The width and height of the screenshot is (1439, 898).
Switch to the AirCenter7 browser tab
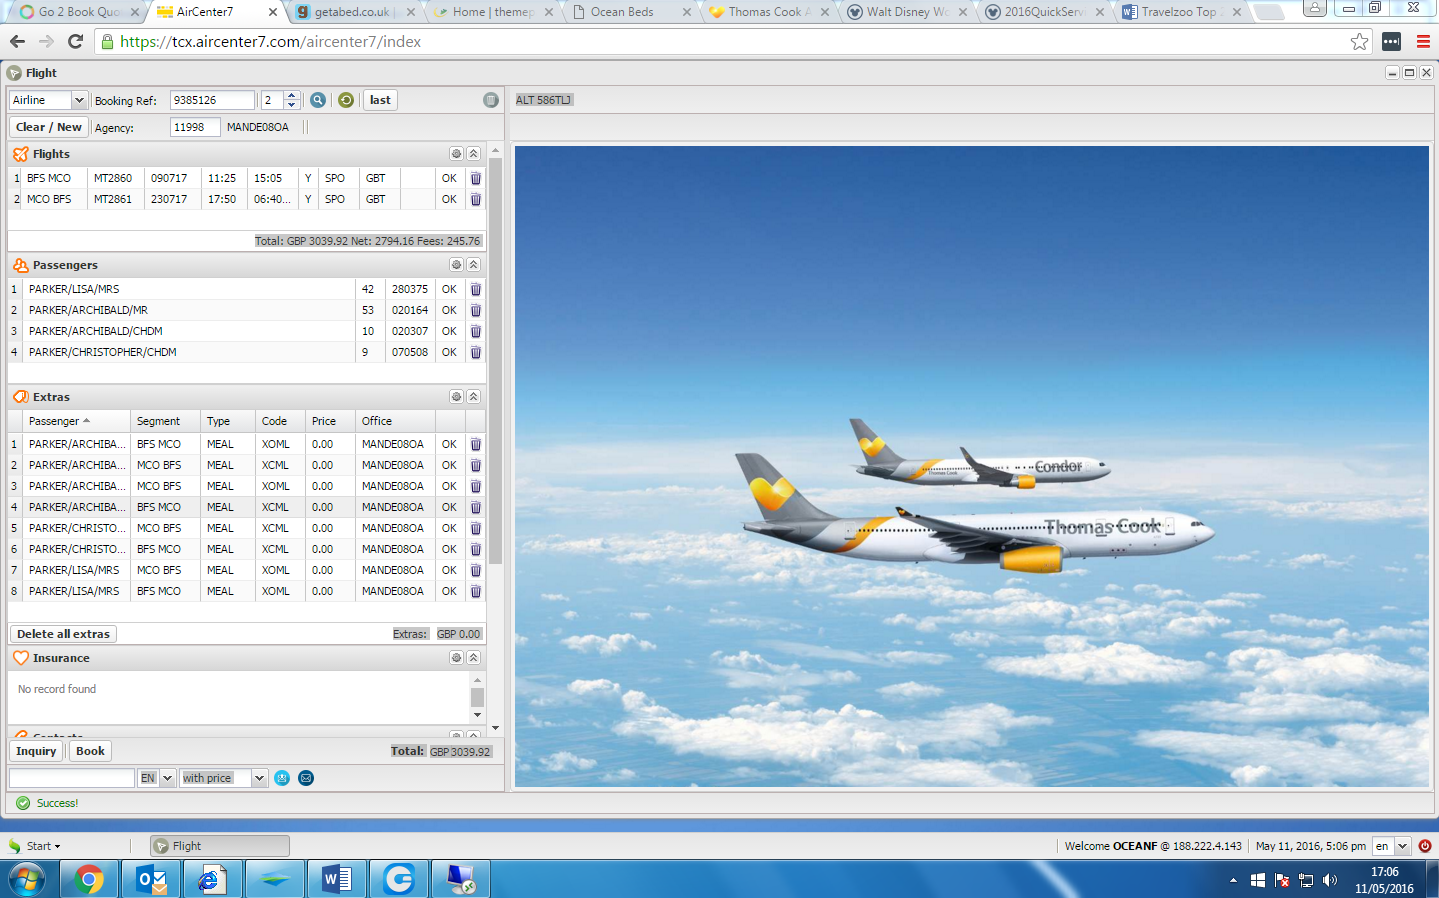pos(217,12)
